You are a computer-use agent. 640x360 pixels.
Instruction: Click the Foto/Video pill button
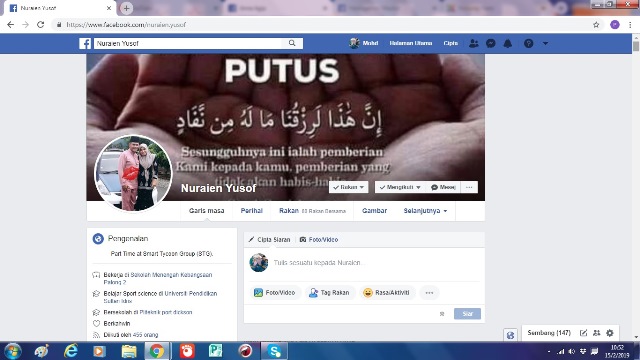(275, 293)
